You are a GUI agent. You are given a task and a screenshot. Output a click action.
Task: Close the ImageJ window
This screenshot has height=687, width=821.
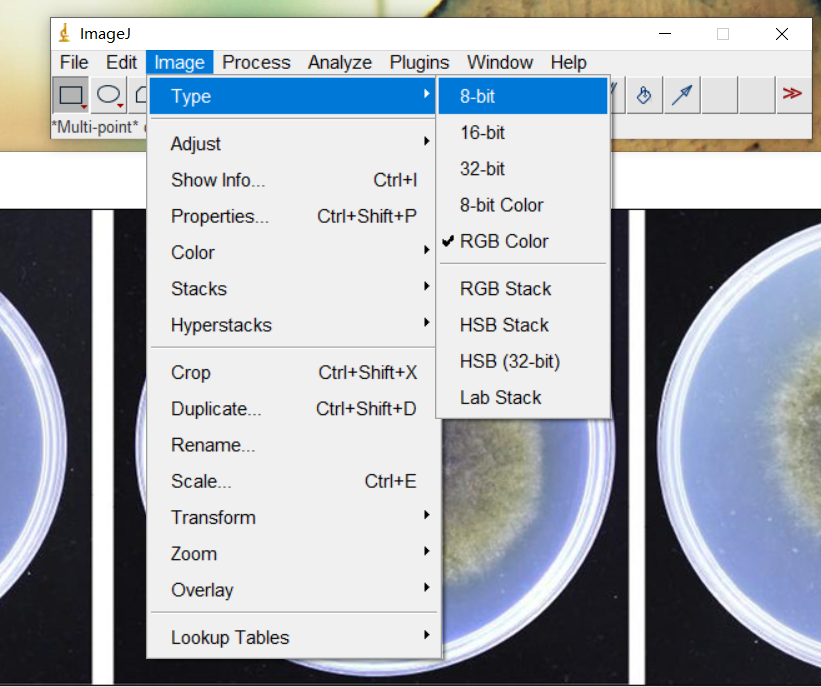click(x=782, y=34)
